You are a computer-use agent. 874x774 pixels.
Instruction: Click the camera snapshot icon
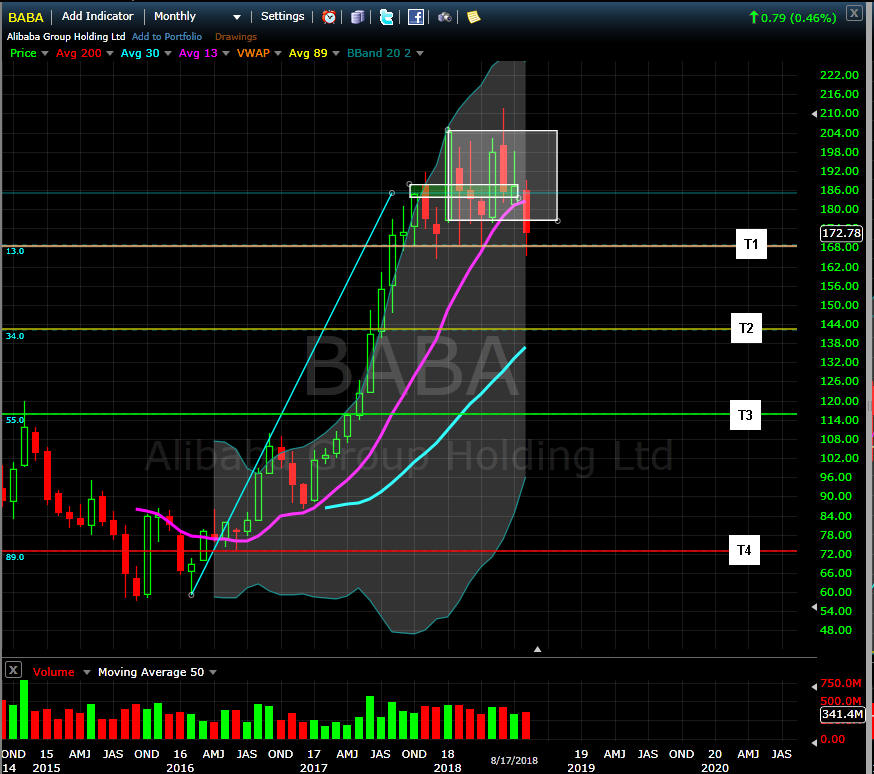(x=445, y=17)
